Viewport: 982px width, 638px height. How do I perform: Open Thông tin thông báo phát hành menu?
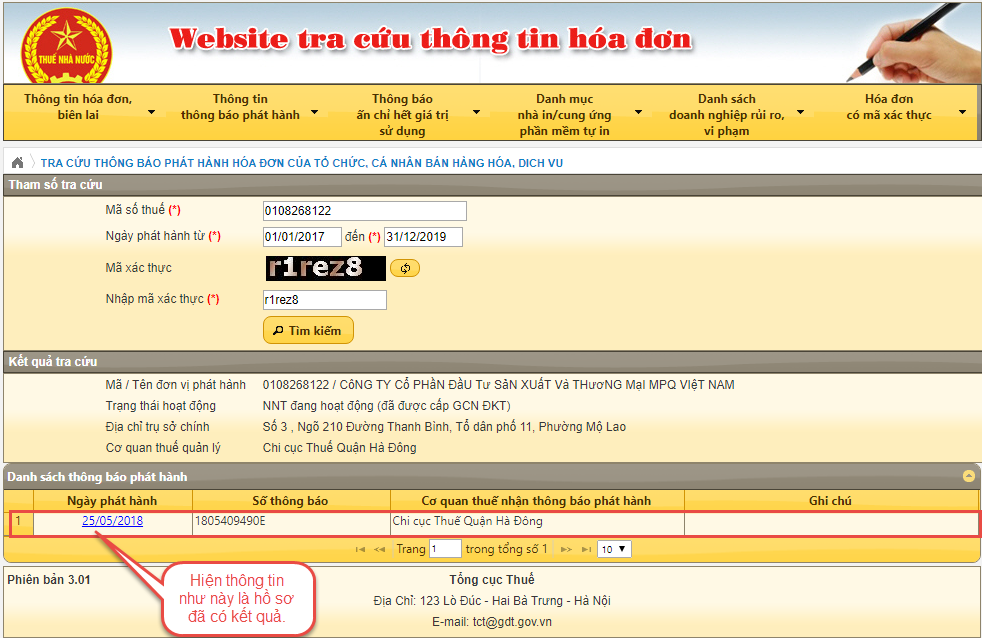240,107
